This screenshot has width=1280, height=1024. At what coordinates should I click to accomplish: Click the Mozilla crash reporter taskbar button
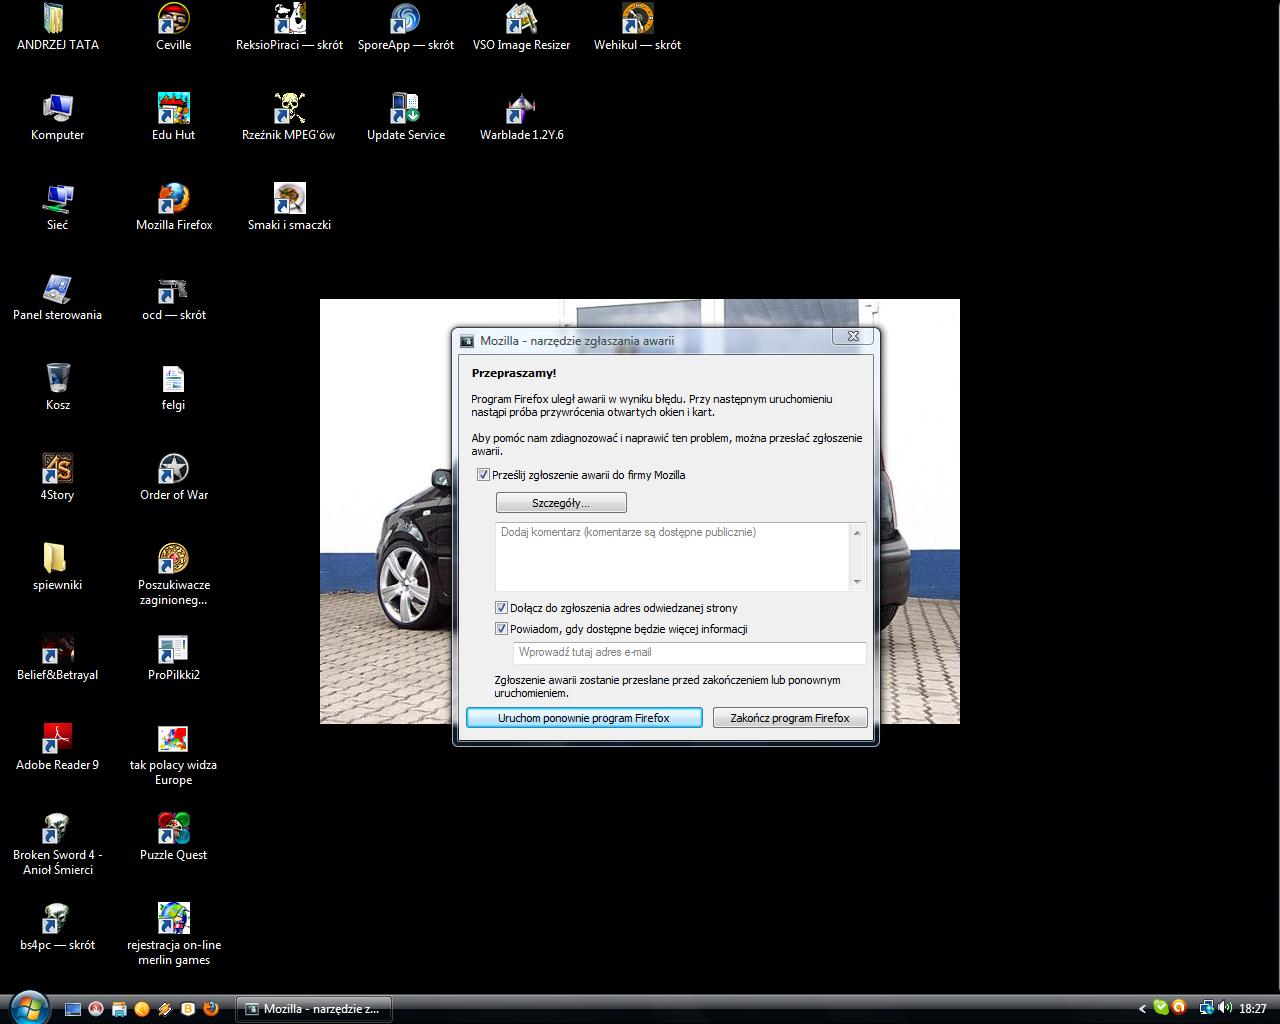[x=313, y=1009]
